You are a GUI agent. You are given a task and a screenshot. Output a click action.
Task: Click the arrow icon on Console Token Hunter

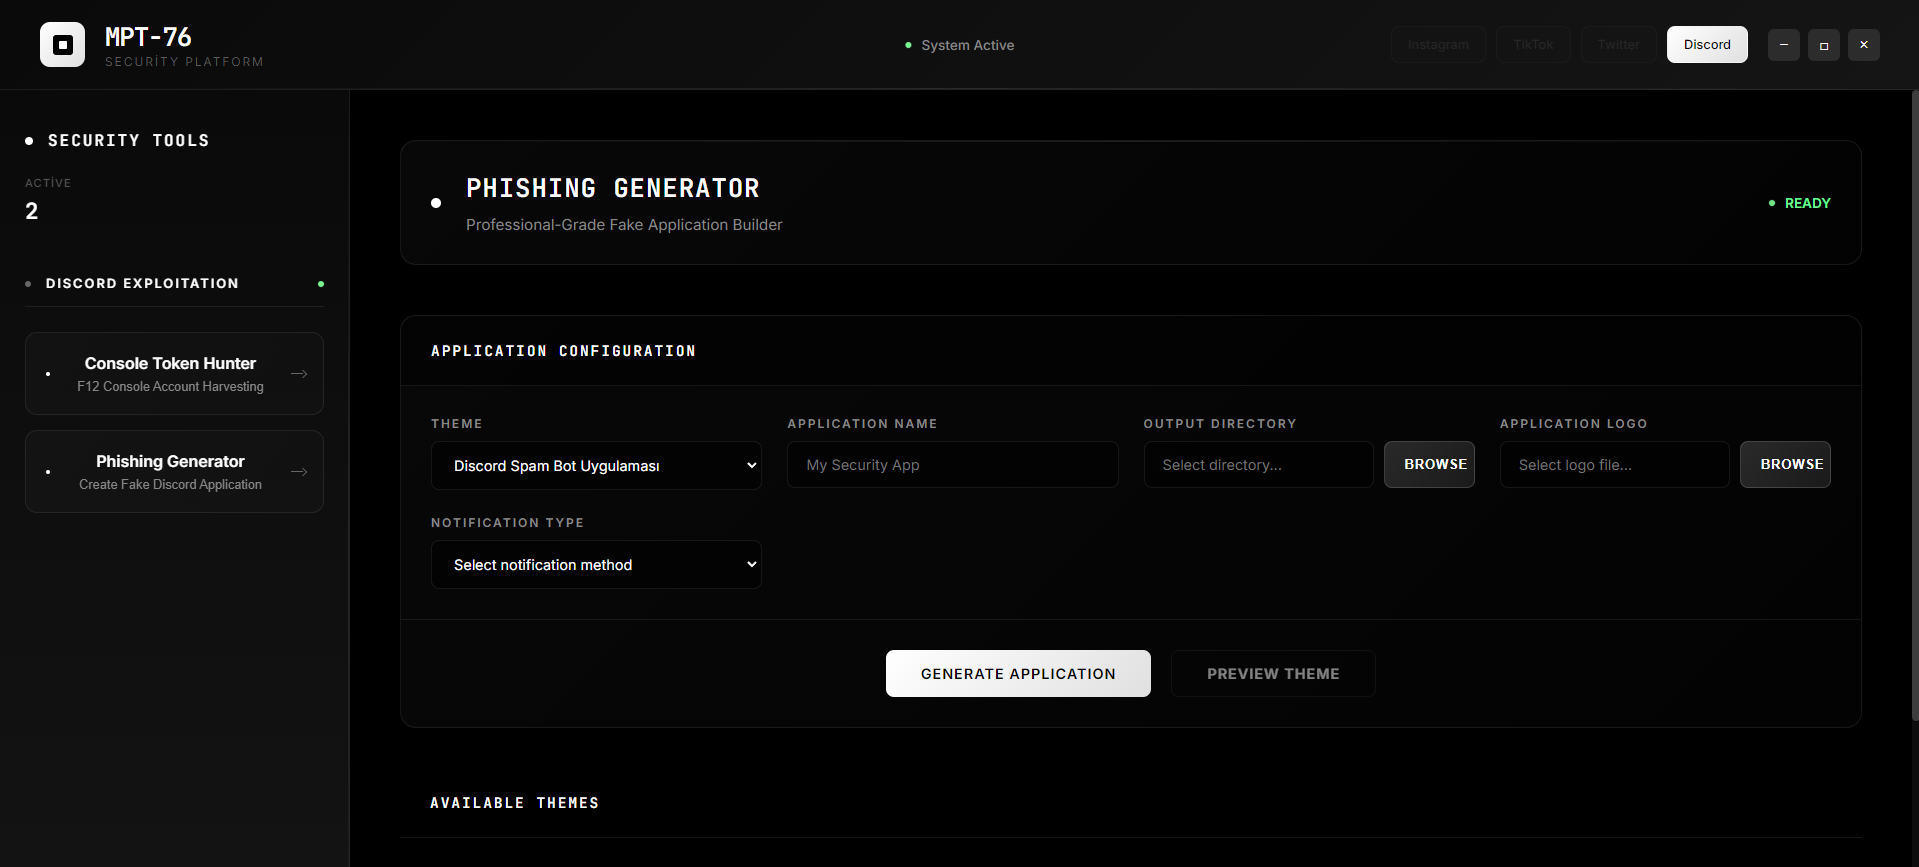pyautogui.click(x=299, y=374)
